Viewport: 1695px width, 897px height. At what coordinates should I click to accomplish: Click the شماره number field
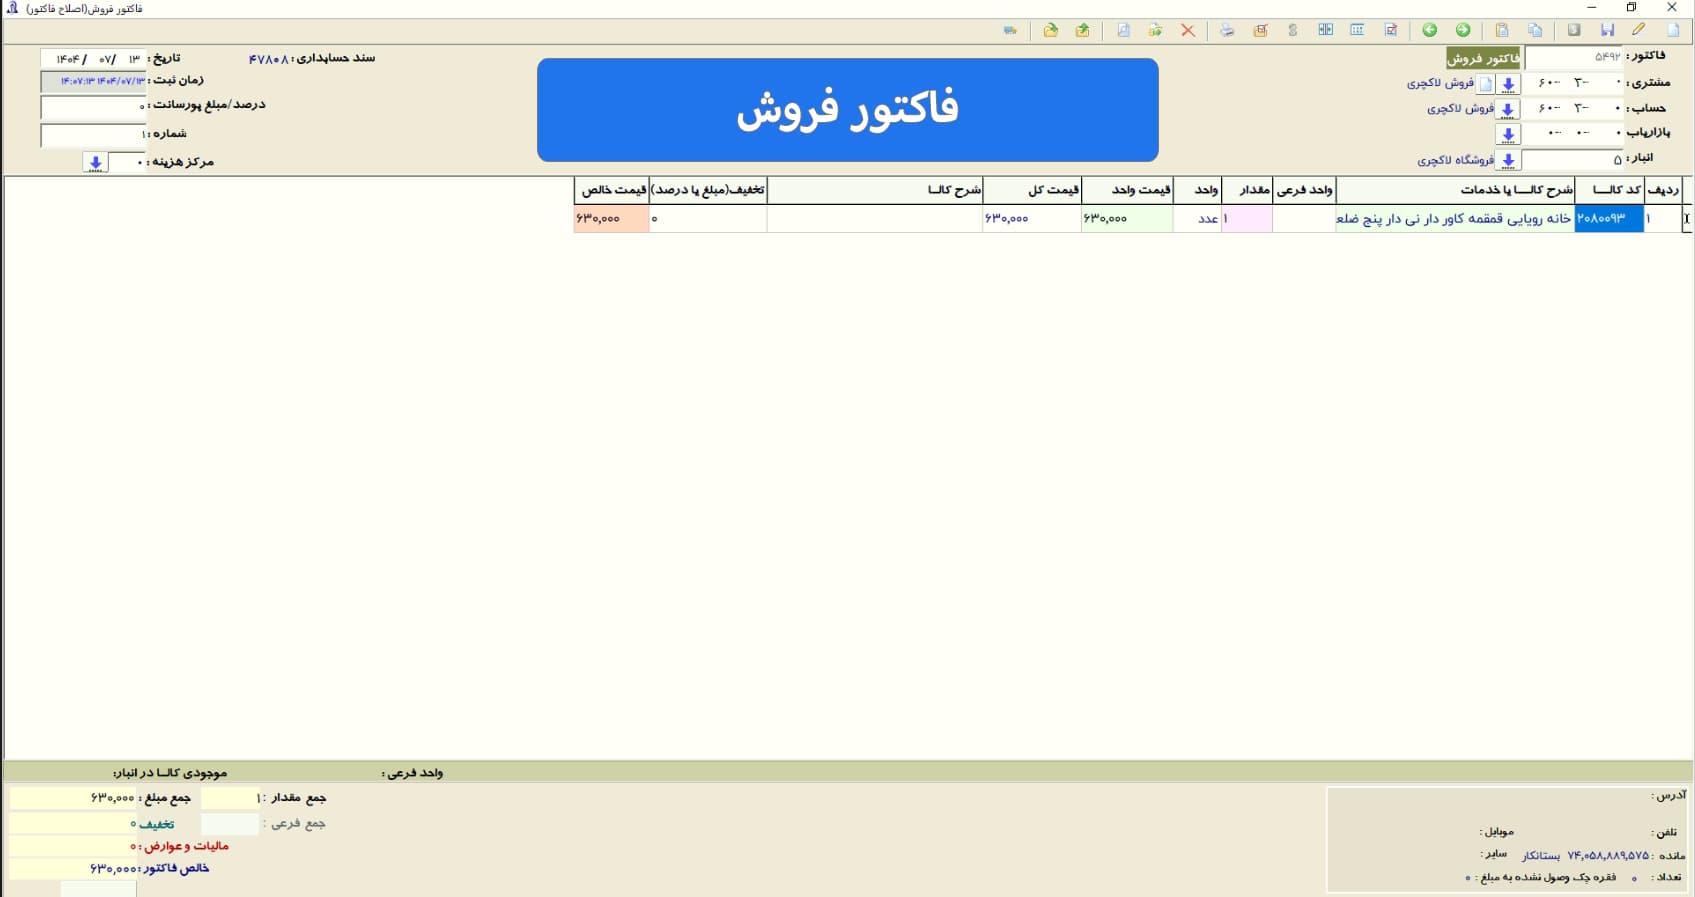tap(93, 134)
